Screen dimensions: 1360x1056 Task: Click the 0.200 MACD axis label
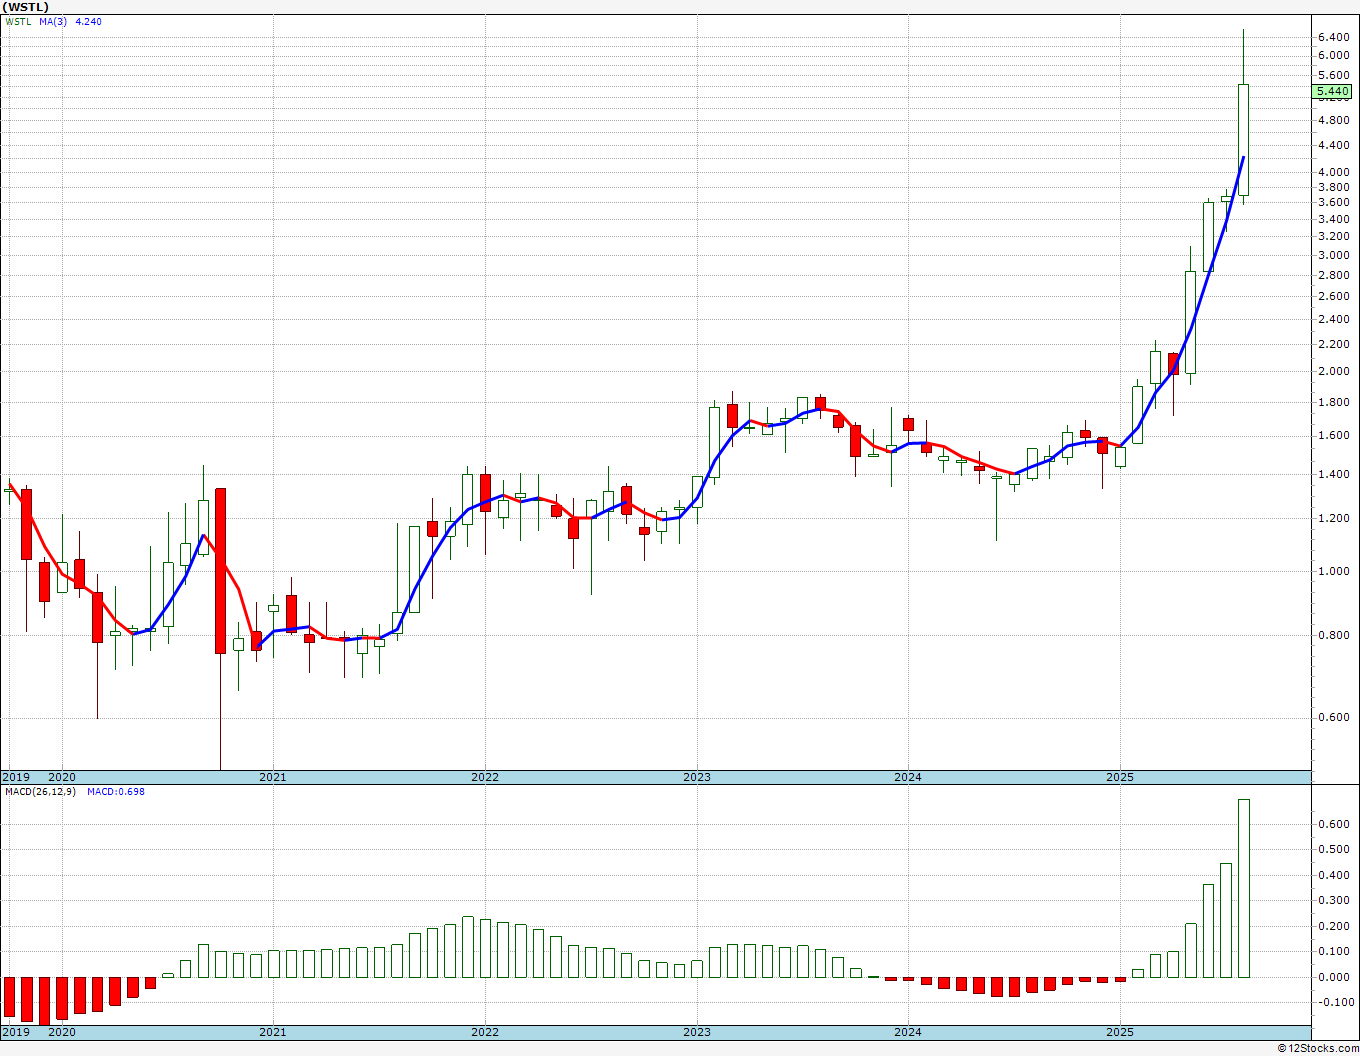click(1334, 927)
